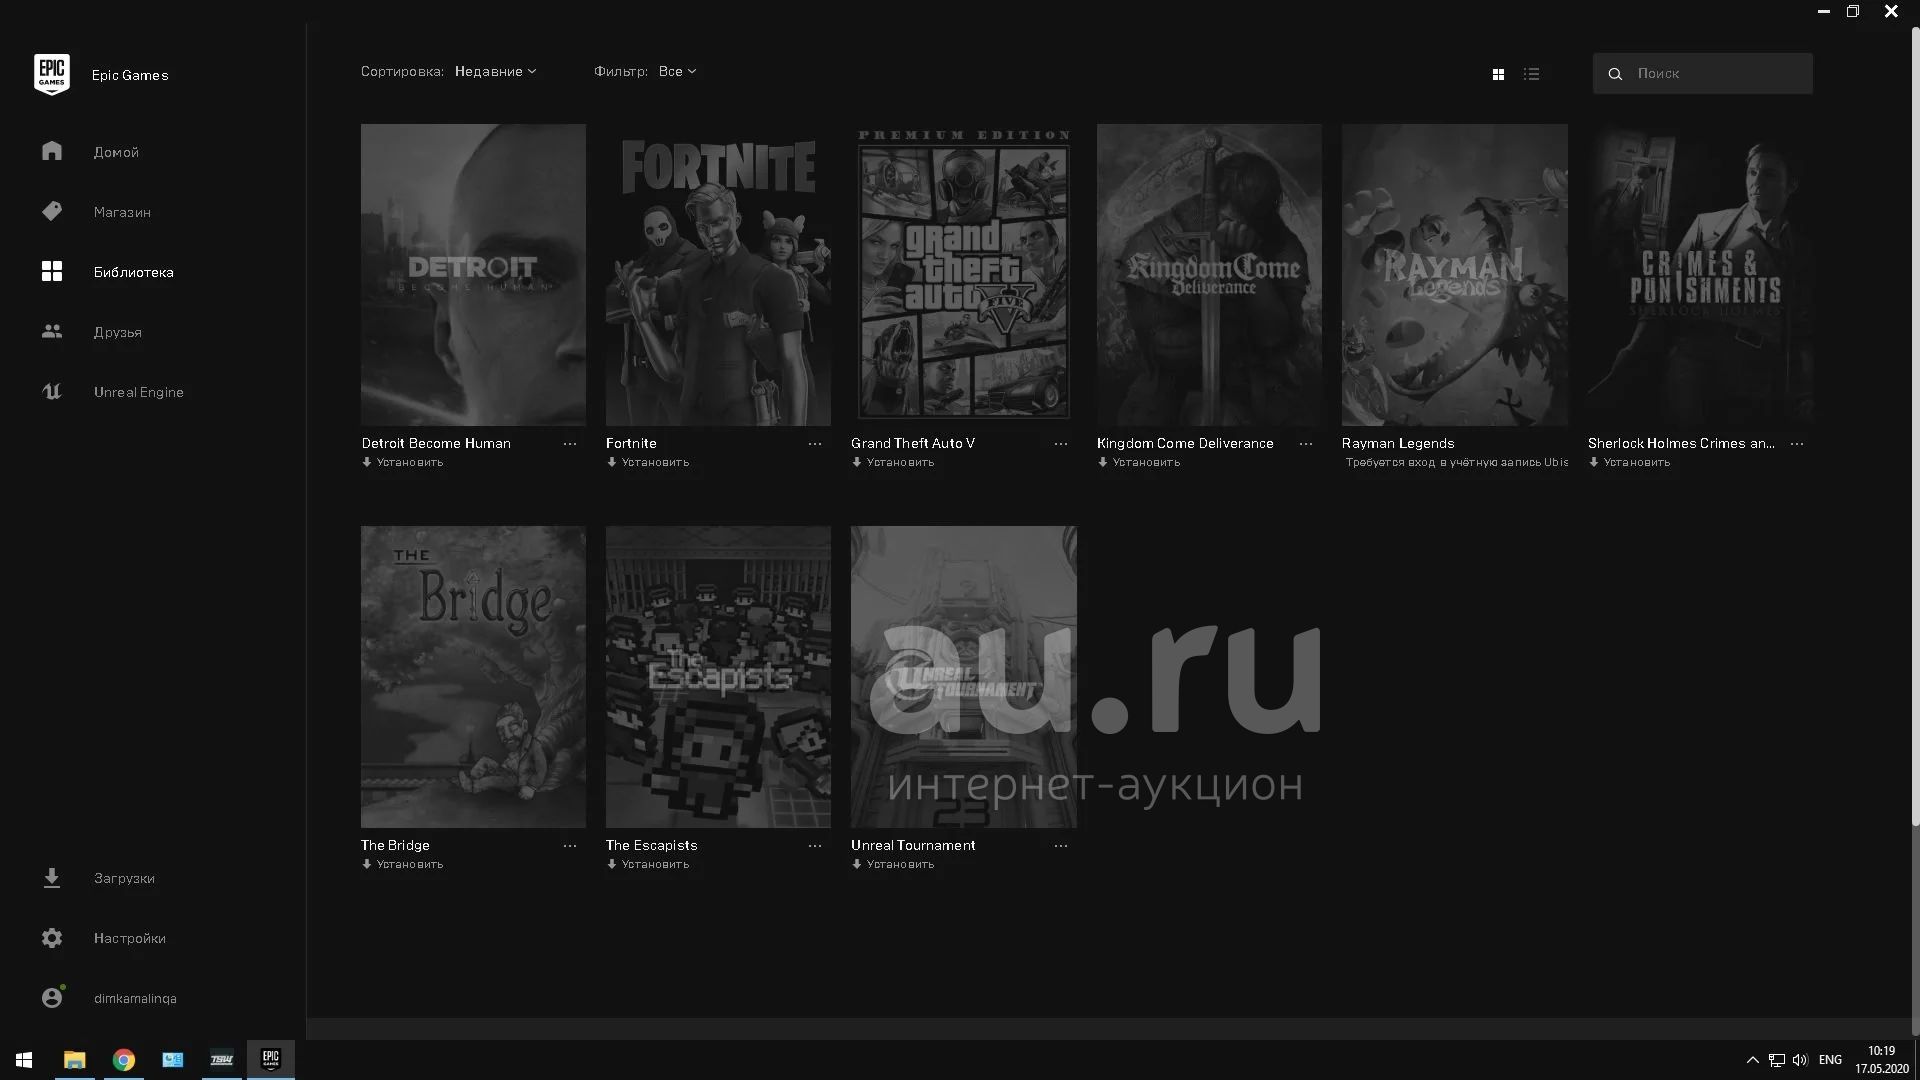Screen dimensions: 1920x1080
Task: Open options menu for Fortnite
Action: coord(815,444)
